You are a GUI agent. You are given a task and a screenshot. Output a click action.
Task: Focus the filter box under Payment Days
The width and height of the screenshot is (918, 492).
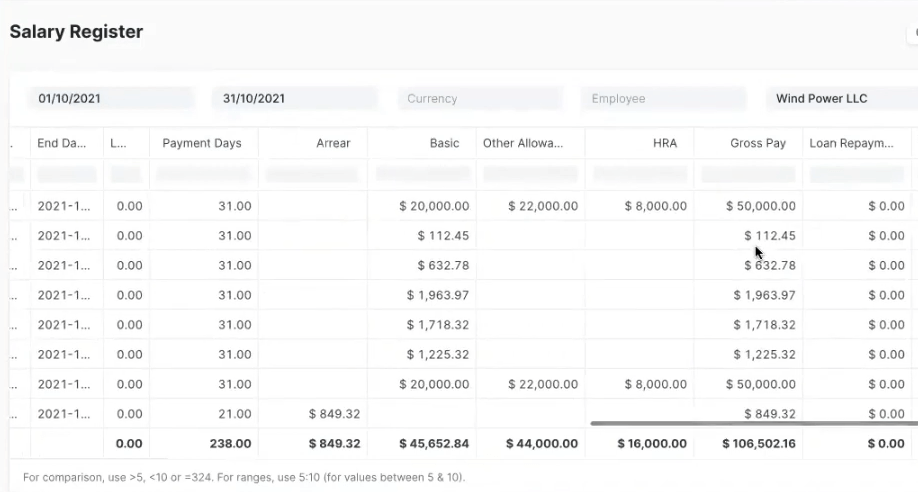(203, 174)
